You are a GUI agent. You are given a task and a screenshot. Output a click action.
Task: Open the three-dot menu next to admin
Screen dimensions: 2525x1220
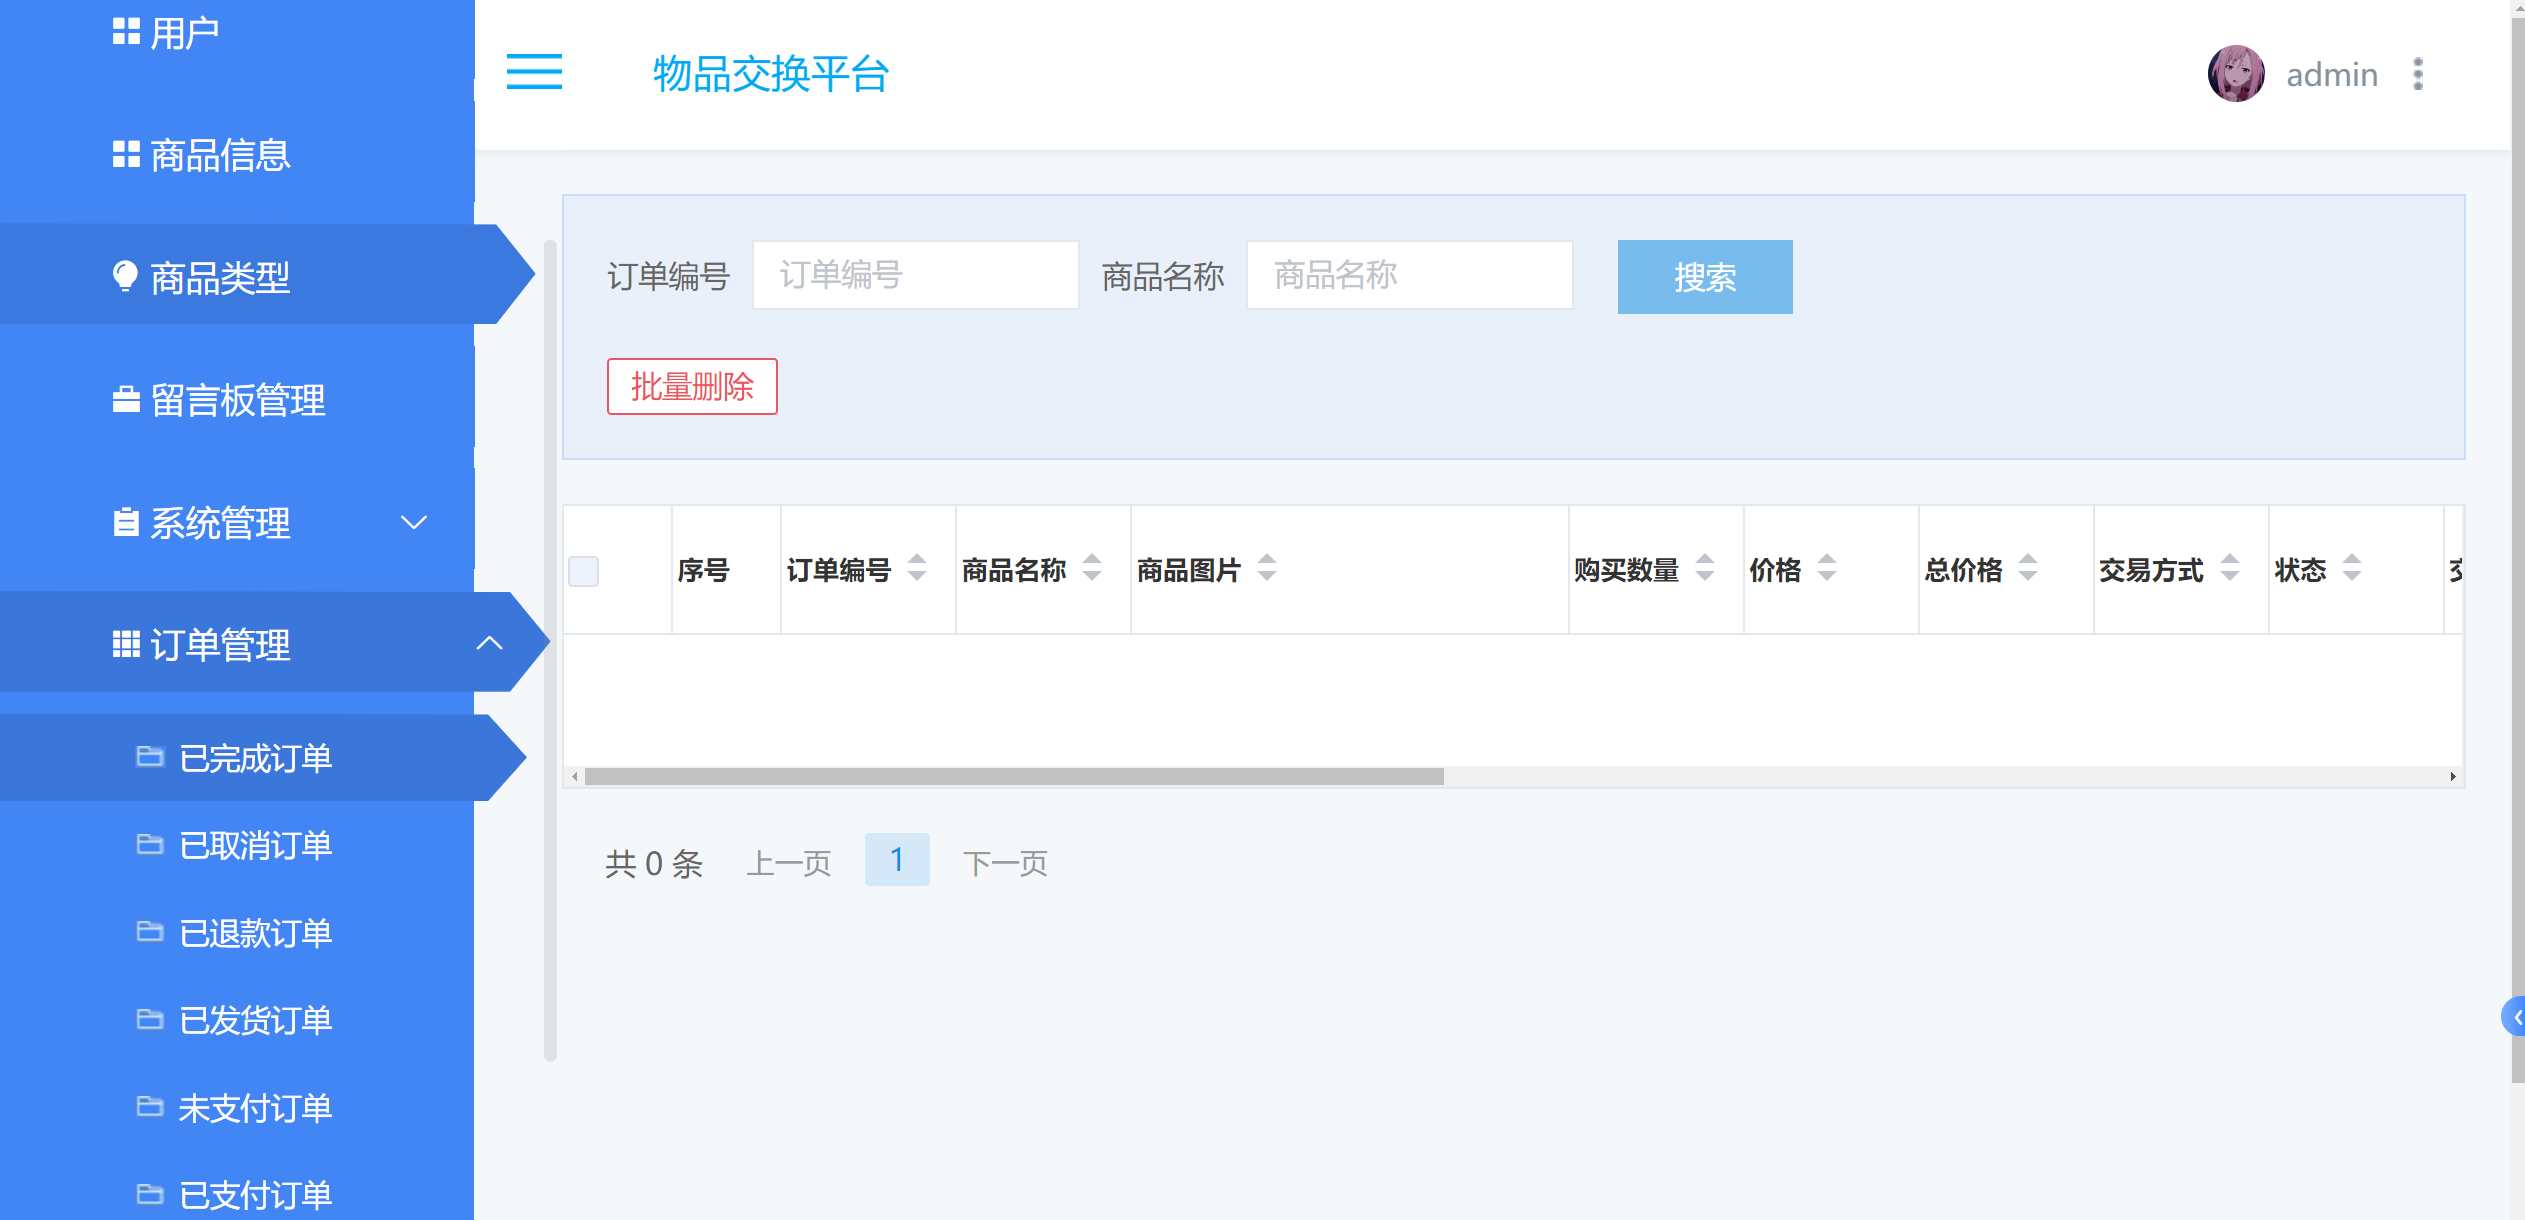[x=2419, y=73]
